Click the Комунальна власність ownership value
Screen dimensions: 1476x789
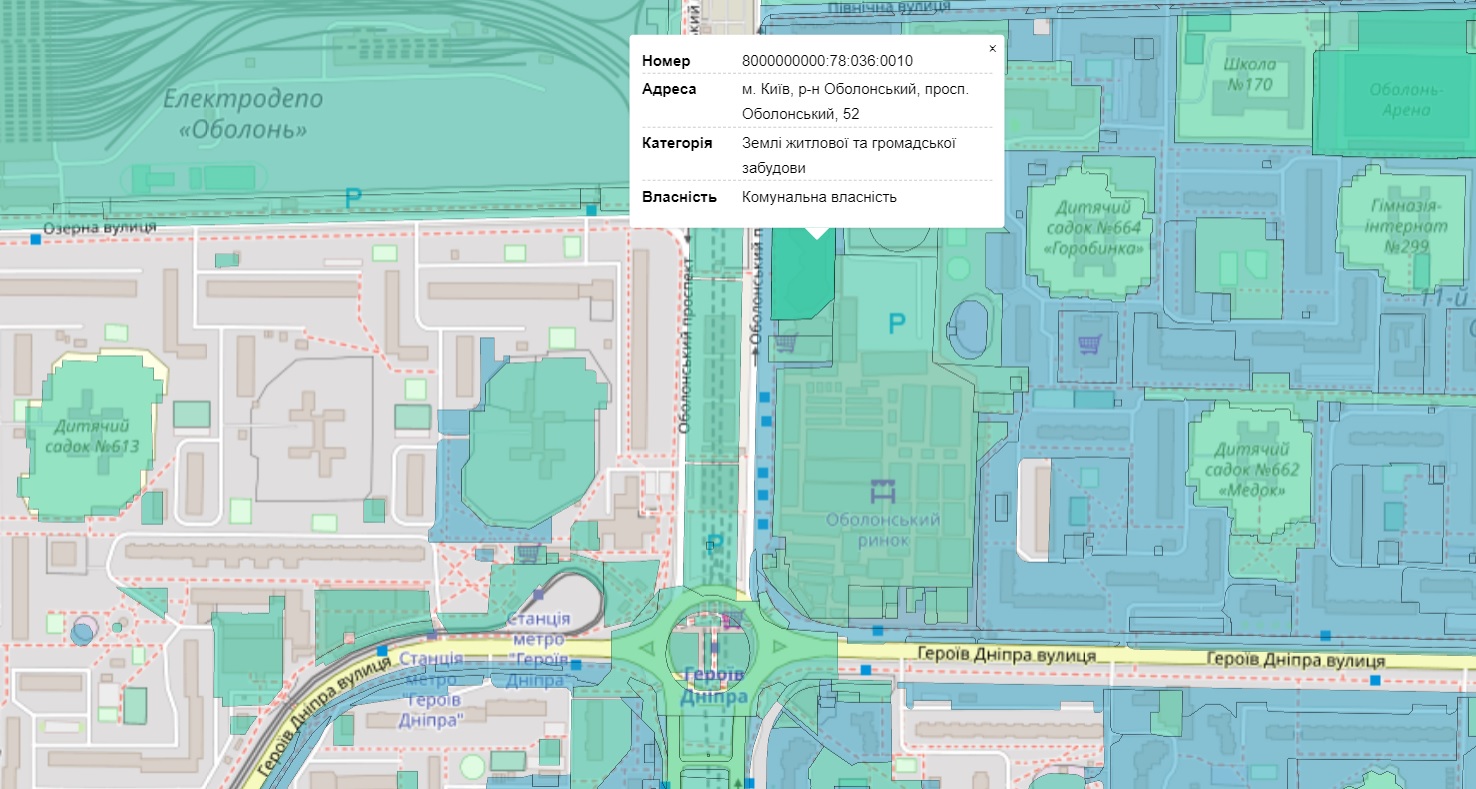coord(819,197)
